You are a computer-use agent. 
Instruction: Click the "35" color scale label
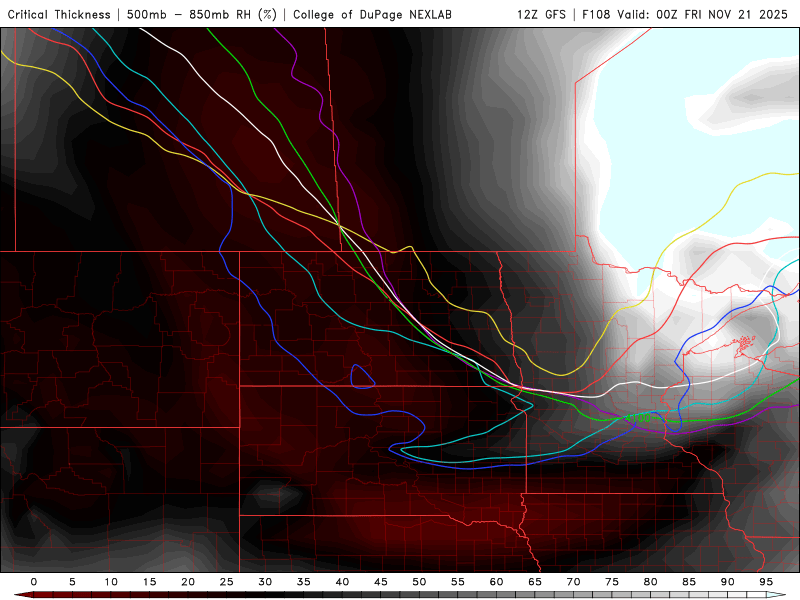[304, 582]
